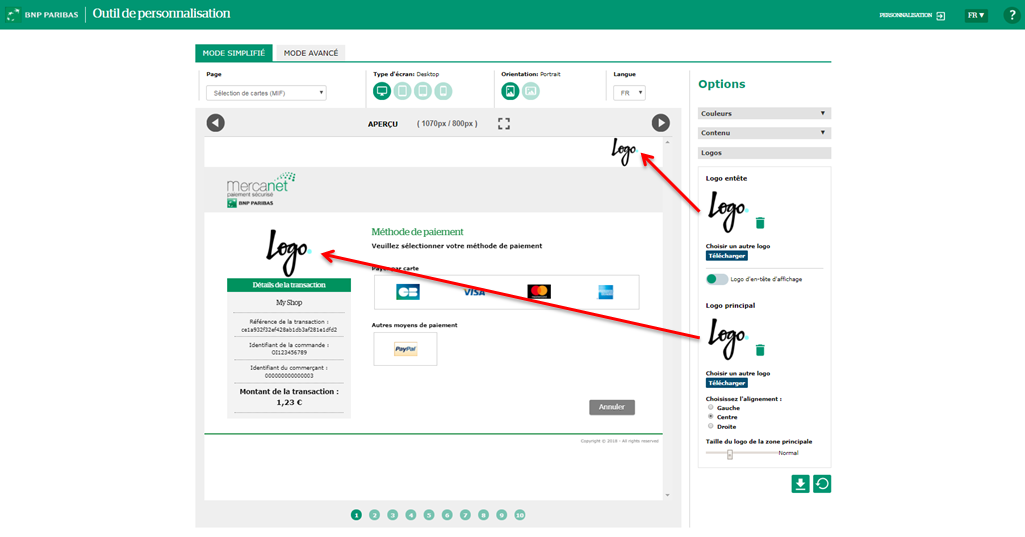Screen dimensions: 1025x537
Task: Delete the header logo with trash icon
Action: tap(760, 223)
